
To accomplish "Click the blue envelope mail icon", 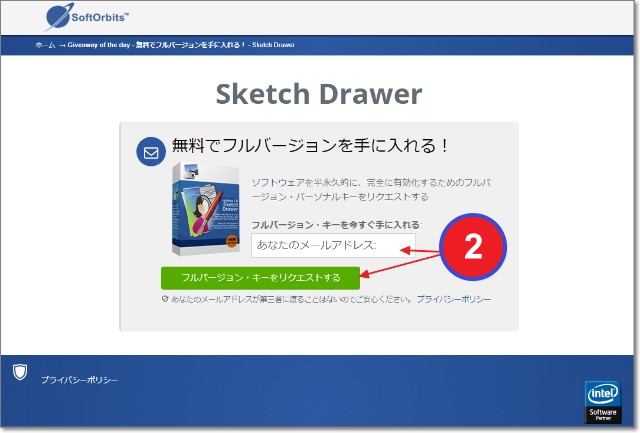I will tap(151, 152).
